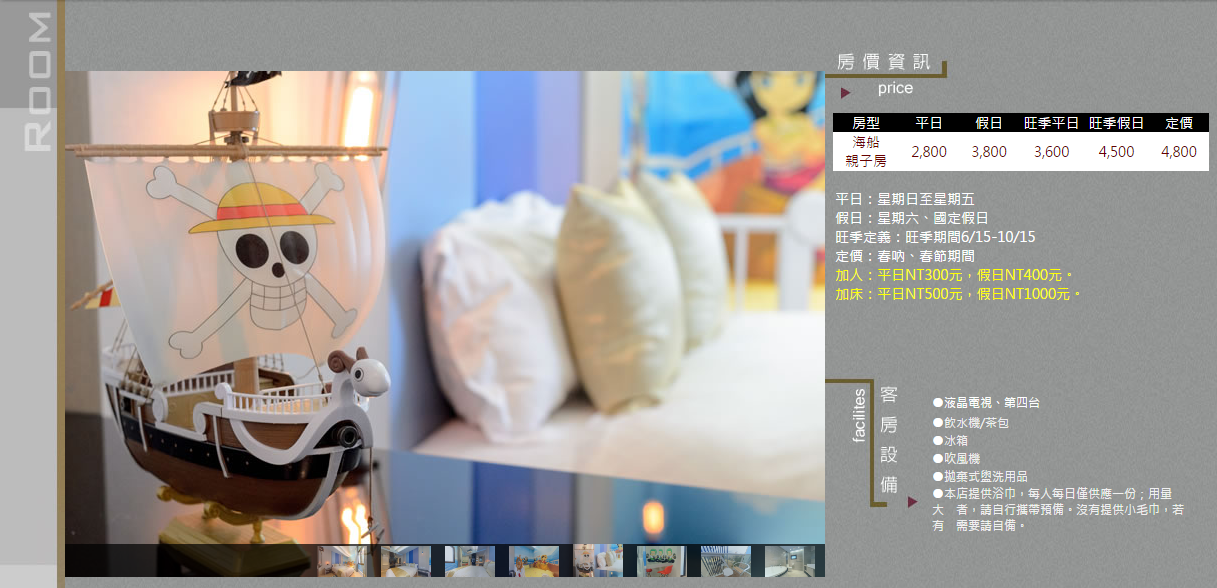
Task: Select the cartoon mural wall thumbnail
Action: (533, 561)
